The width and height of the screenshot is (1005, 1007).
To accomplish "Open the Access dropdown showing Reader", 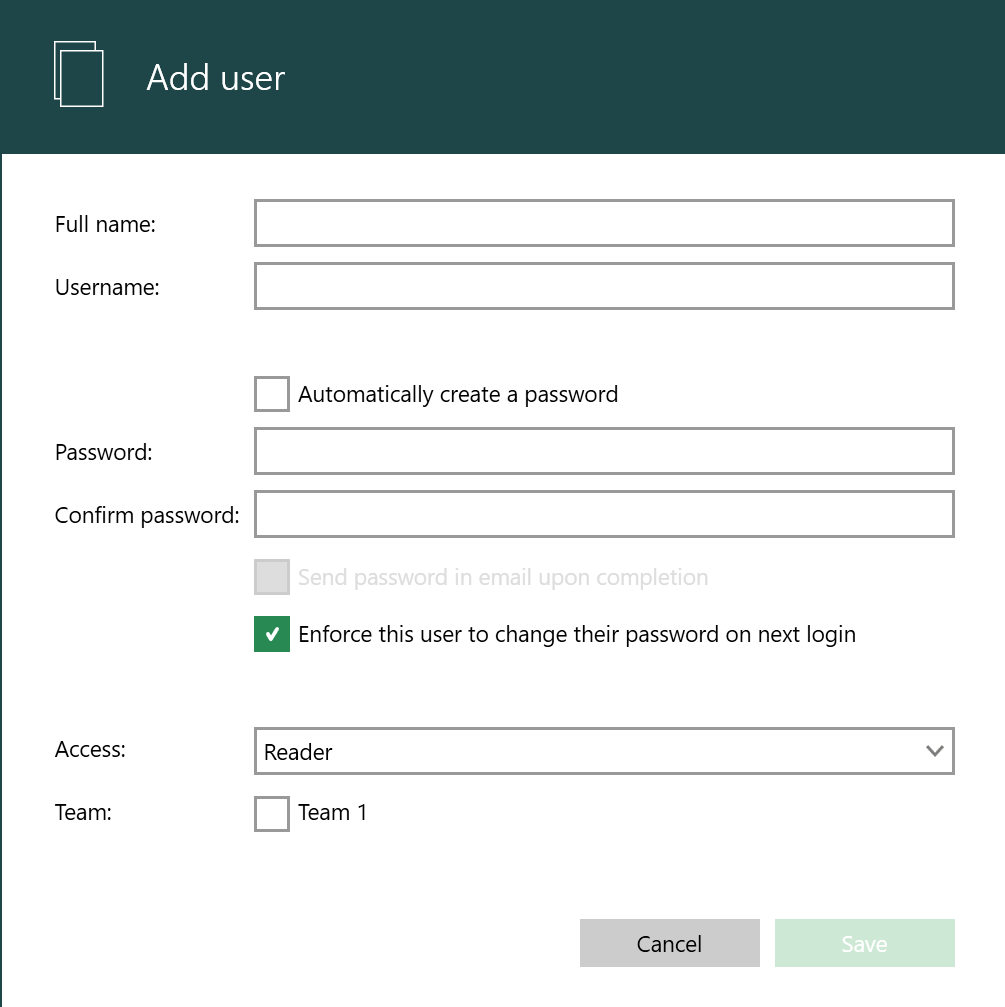I will (x=604, y=751).
